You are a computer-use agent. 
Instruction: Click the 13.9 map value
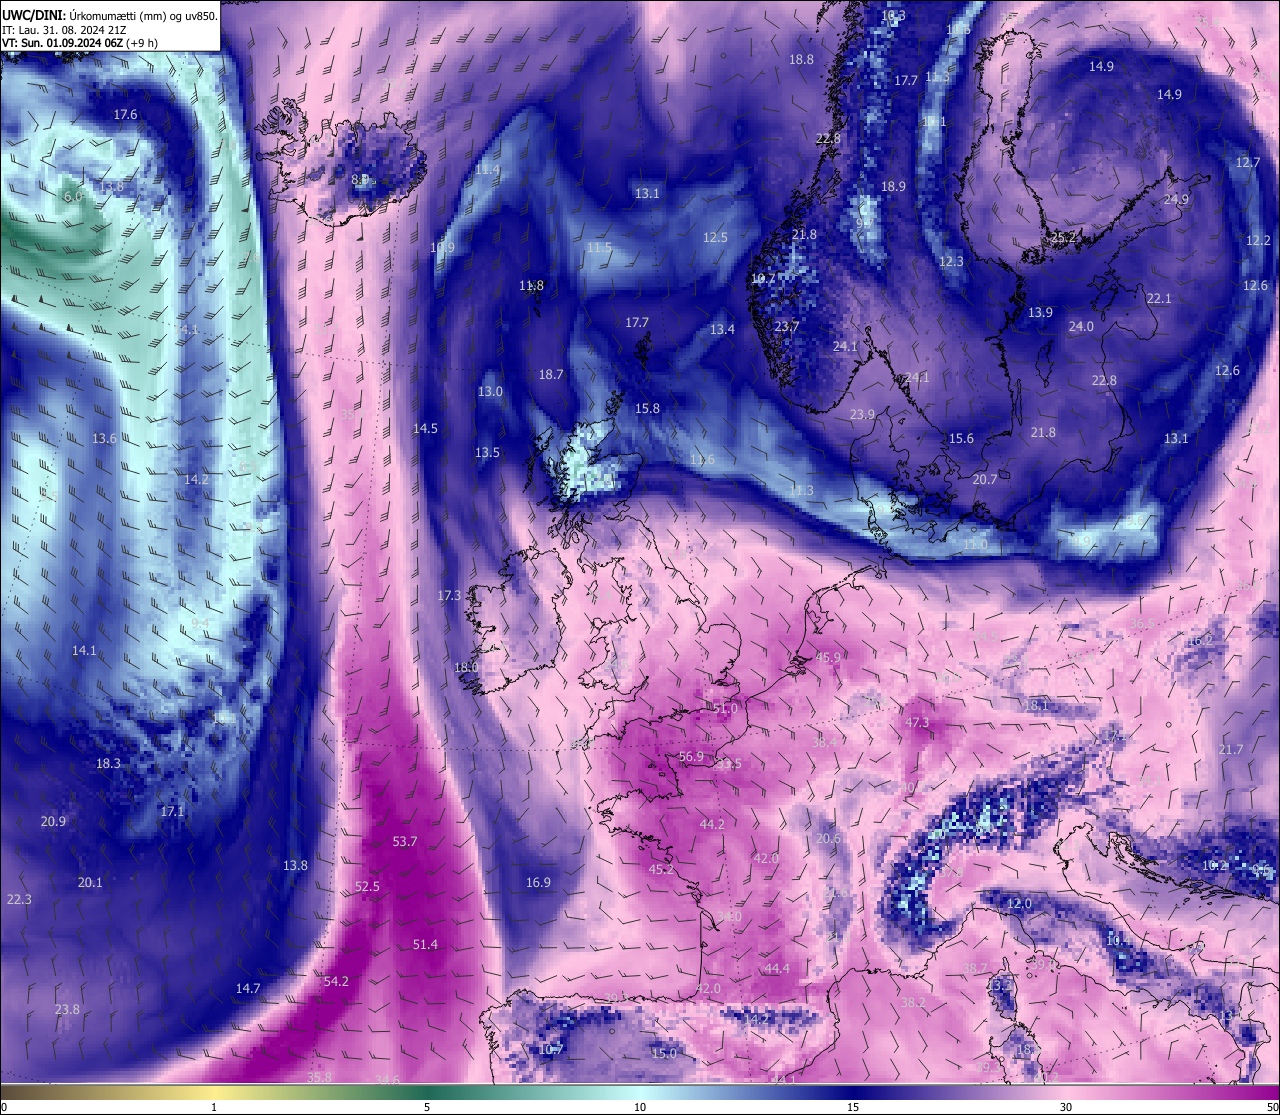pyautogui.click(x=1041, y=313)
